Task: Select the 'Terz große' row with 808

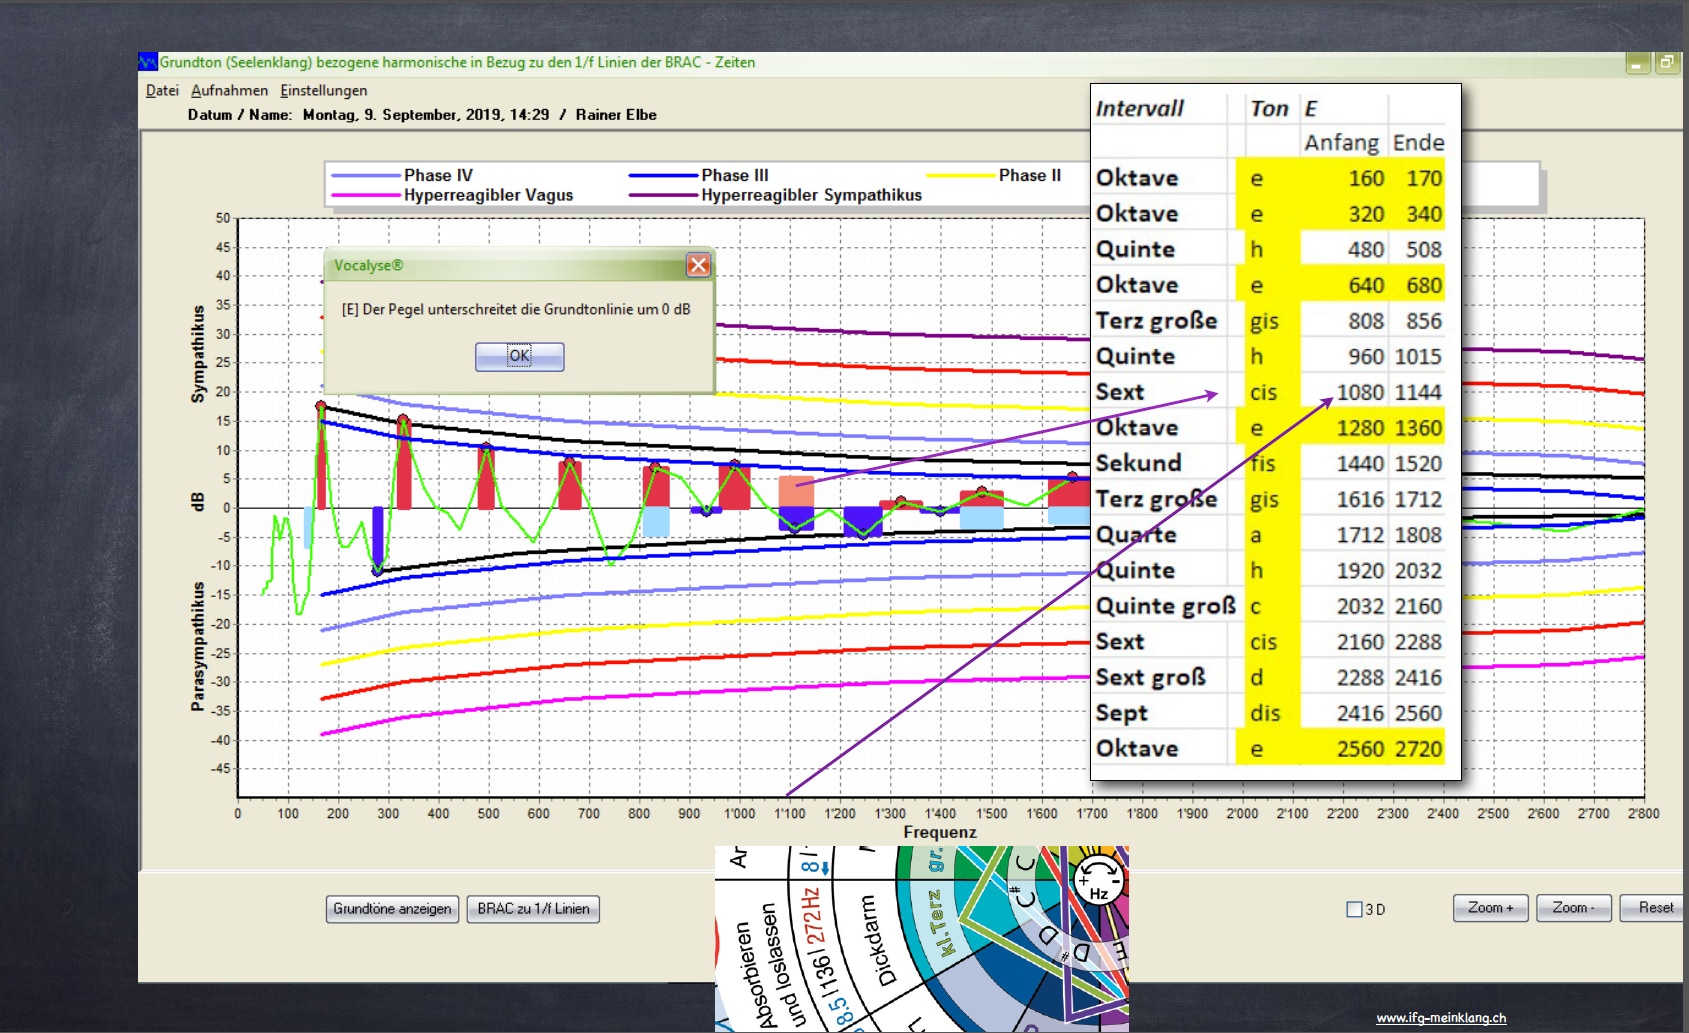Action: click(x=1269, y=321)
